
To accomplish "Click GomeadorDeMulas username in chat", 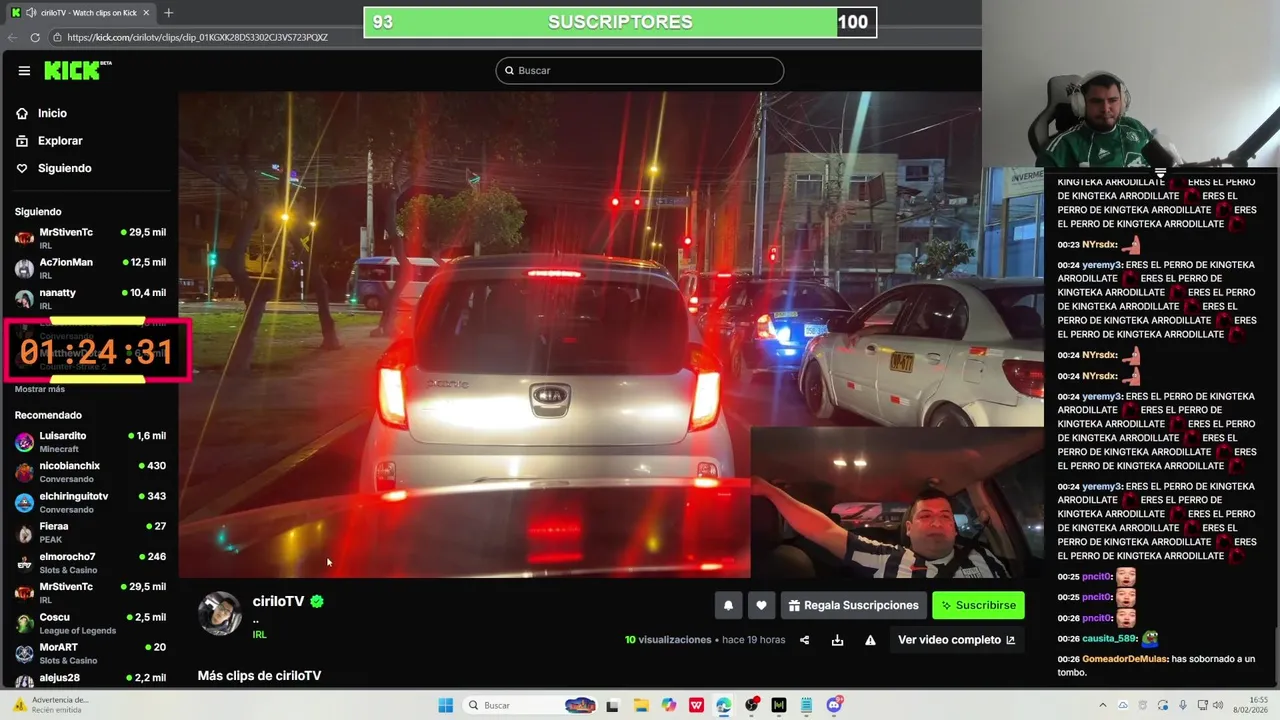I will pos(1124,659).
